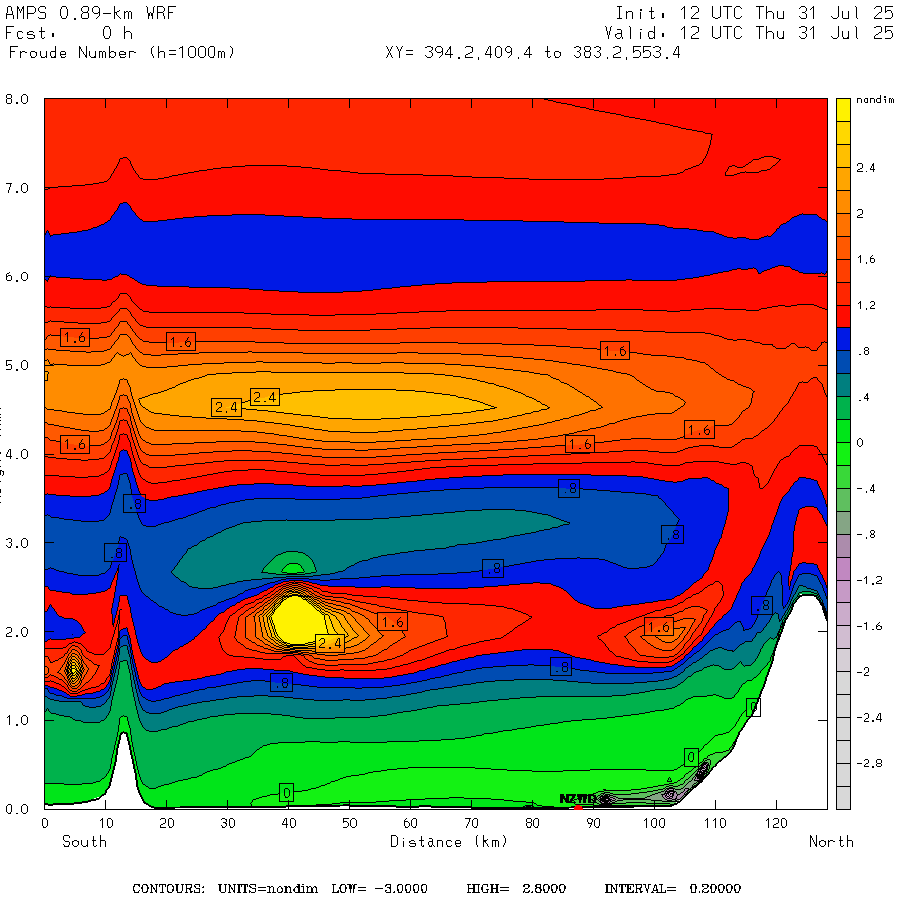
Task: Click the color bar tick label '-.4'
Action: tap(866, 489)
